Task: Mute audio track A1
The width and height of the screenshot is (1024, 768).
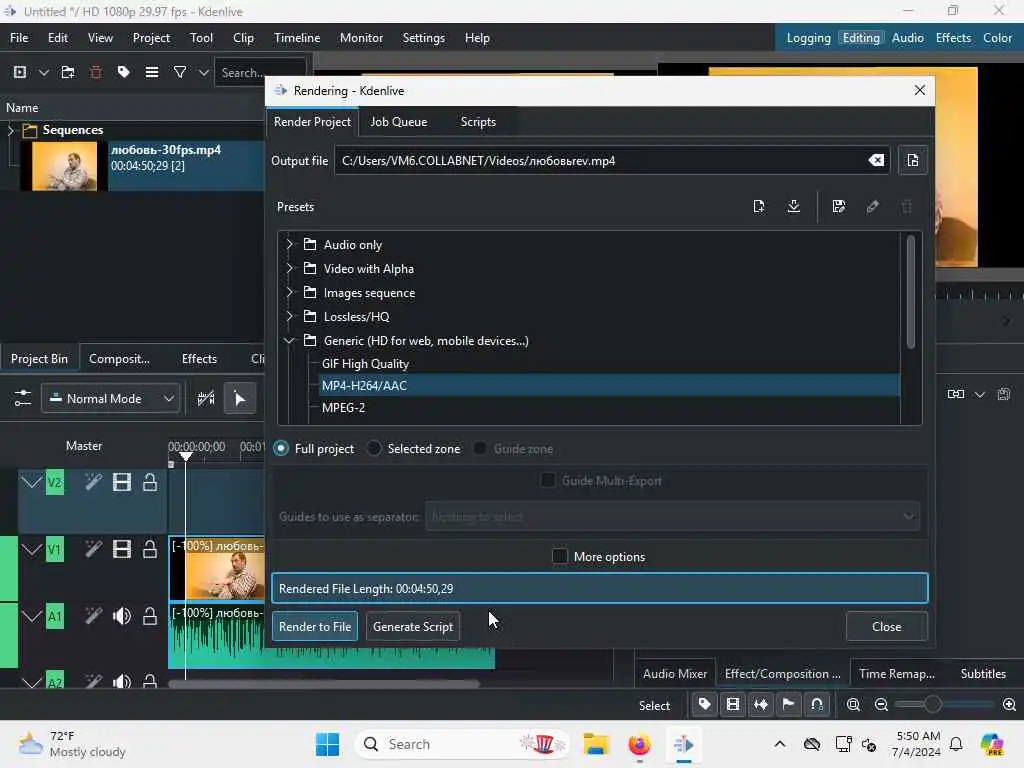Action: pos(121,616)
